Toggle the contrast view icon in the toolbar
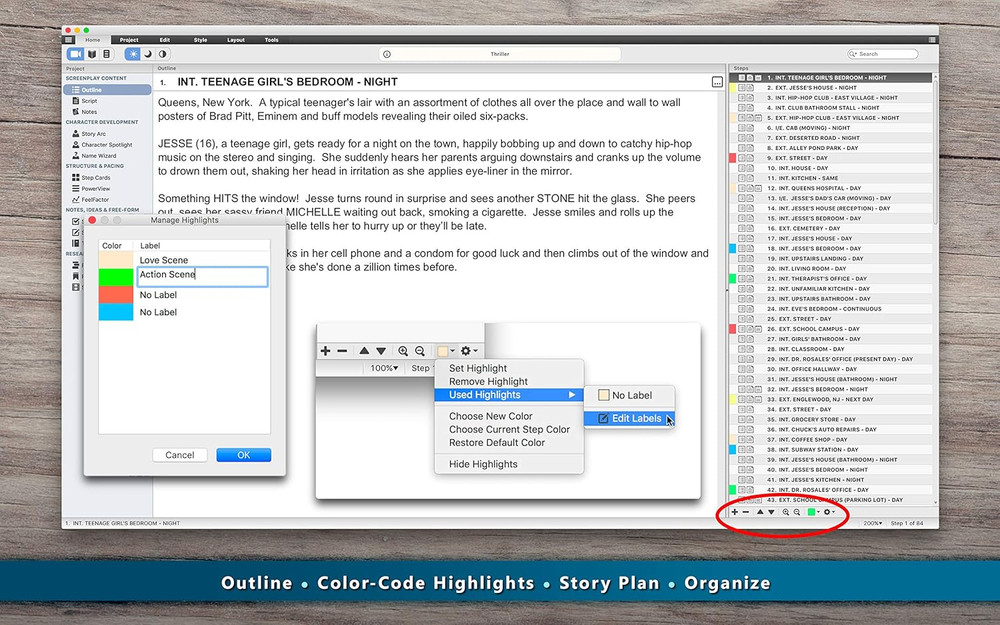1000x625 pixels. pos(163,54)
